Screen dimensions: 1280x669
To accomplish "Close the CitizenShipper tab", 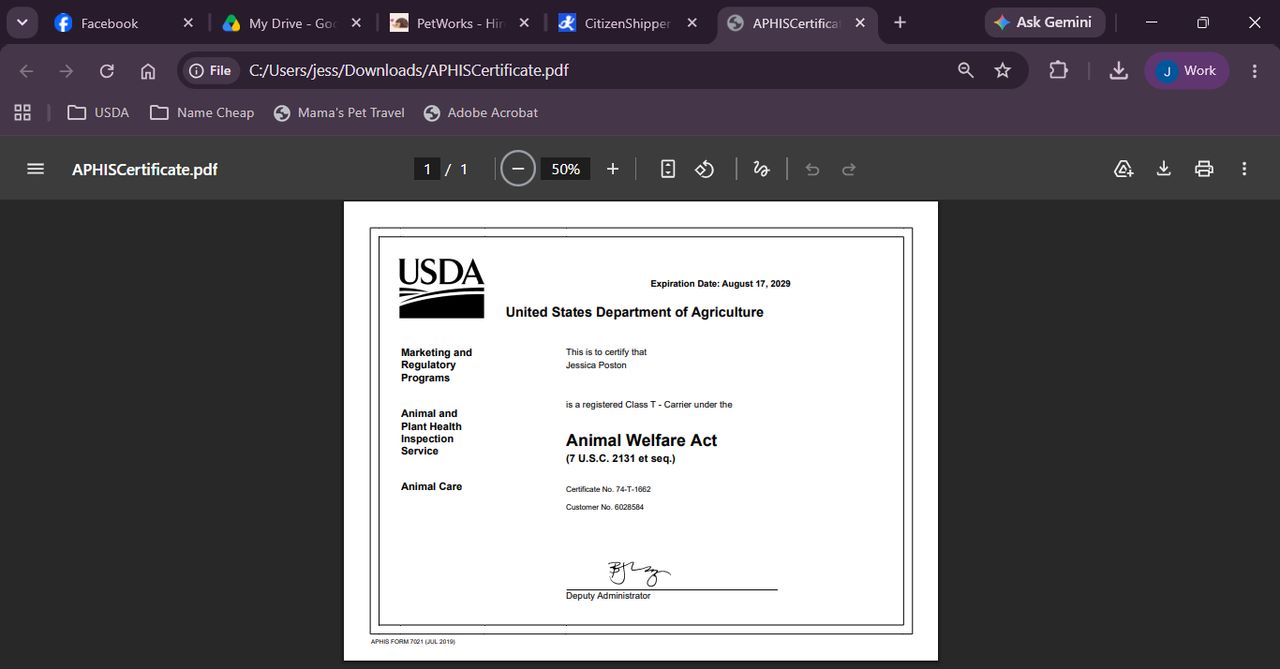I will pos(692,23).
